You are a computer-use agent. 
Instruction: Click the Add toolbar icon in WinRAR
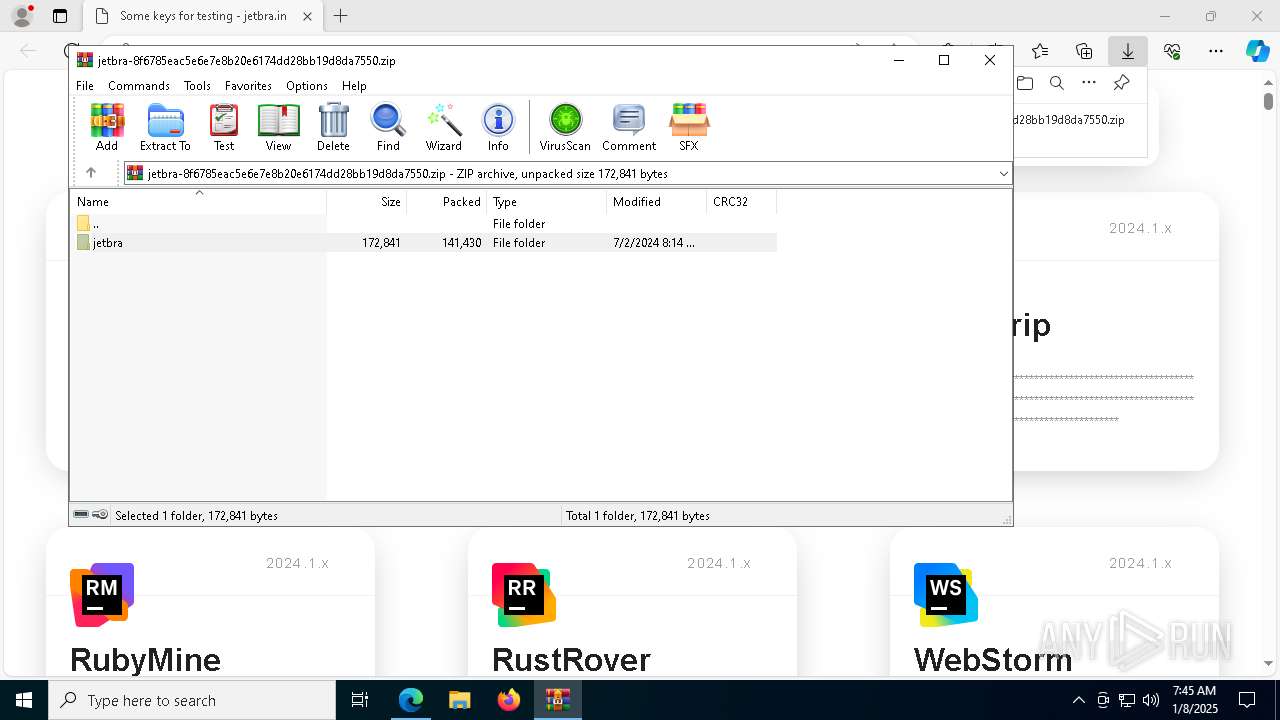coord(107,128)
